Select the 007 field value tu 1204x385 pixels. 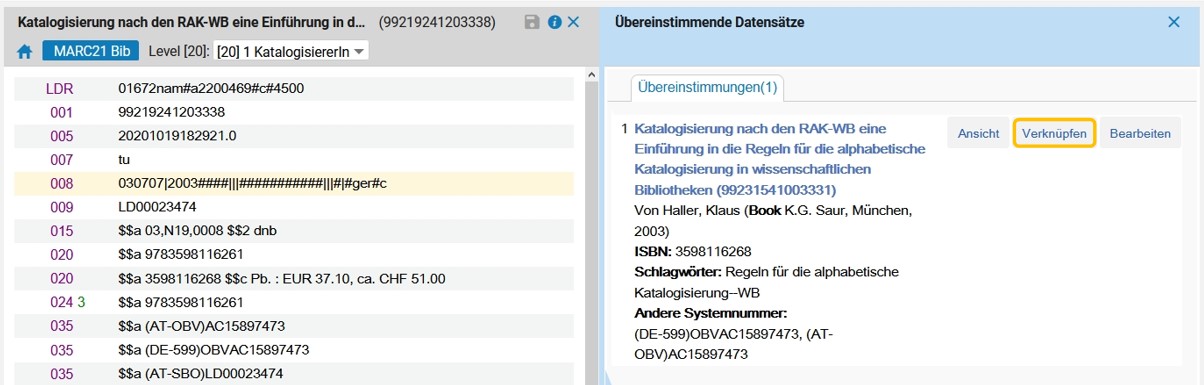coord(124,160)
